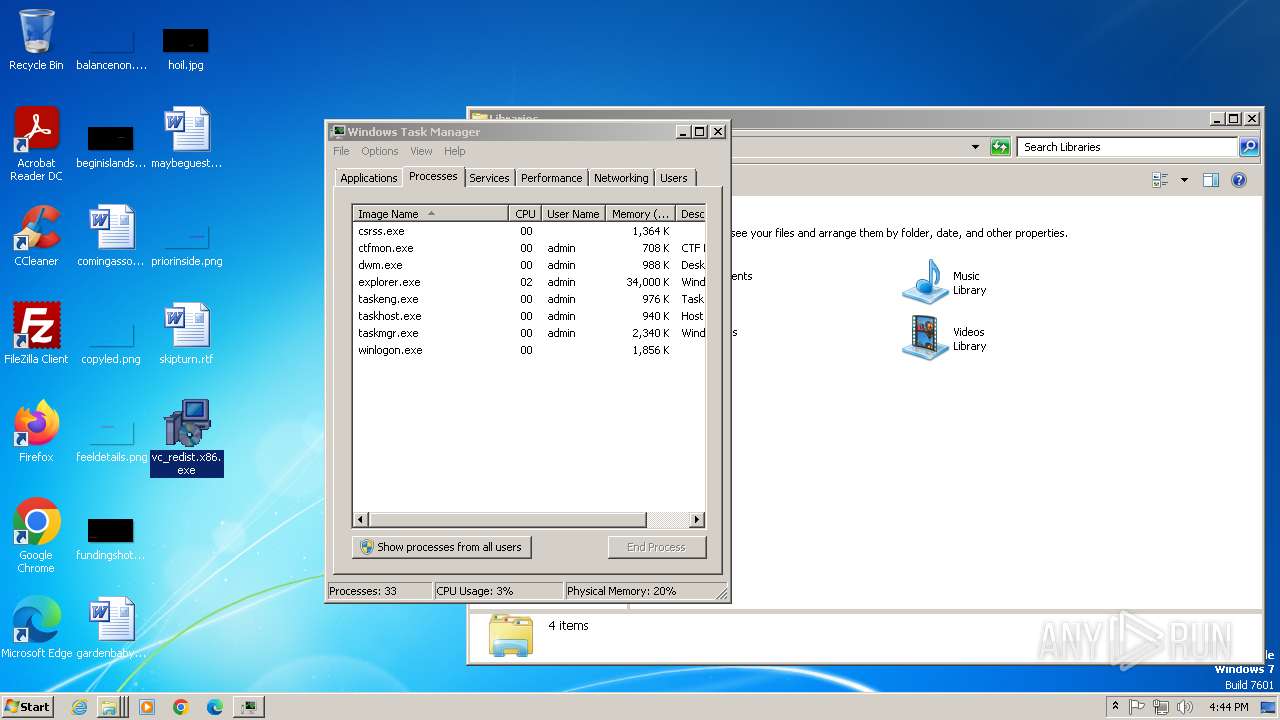Launch CCleaner from the desktop
Image resolution: width=1280 pixels, height=720 pixels.
coord(36,236)
